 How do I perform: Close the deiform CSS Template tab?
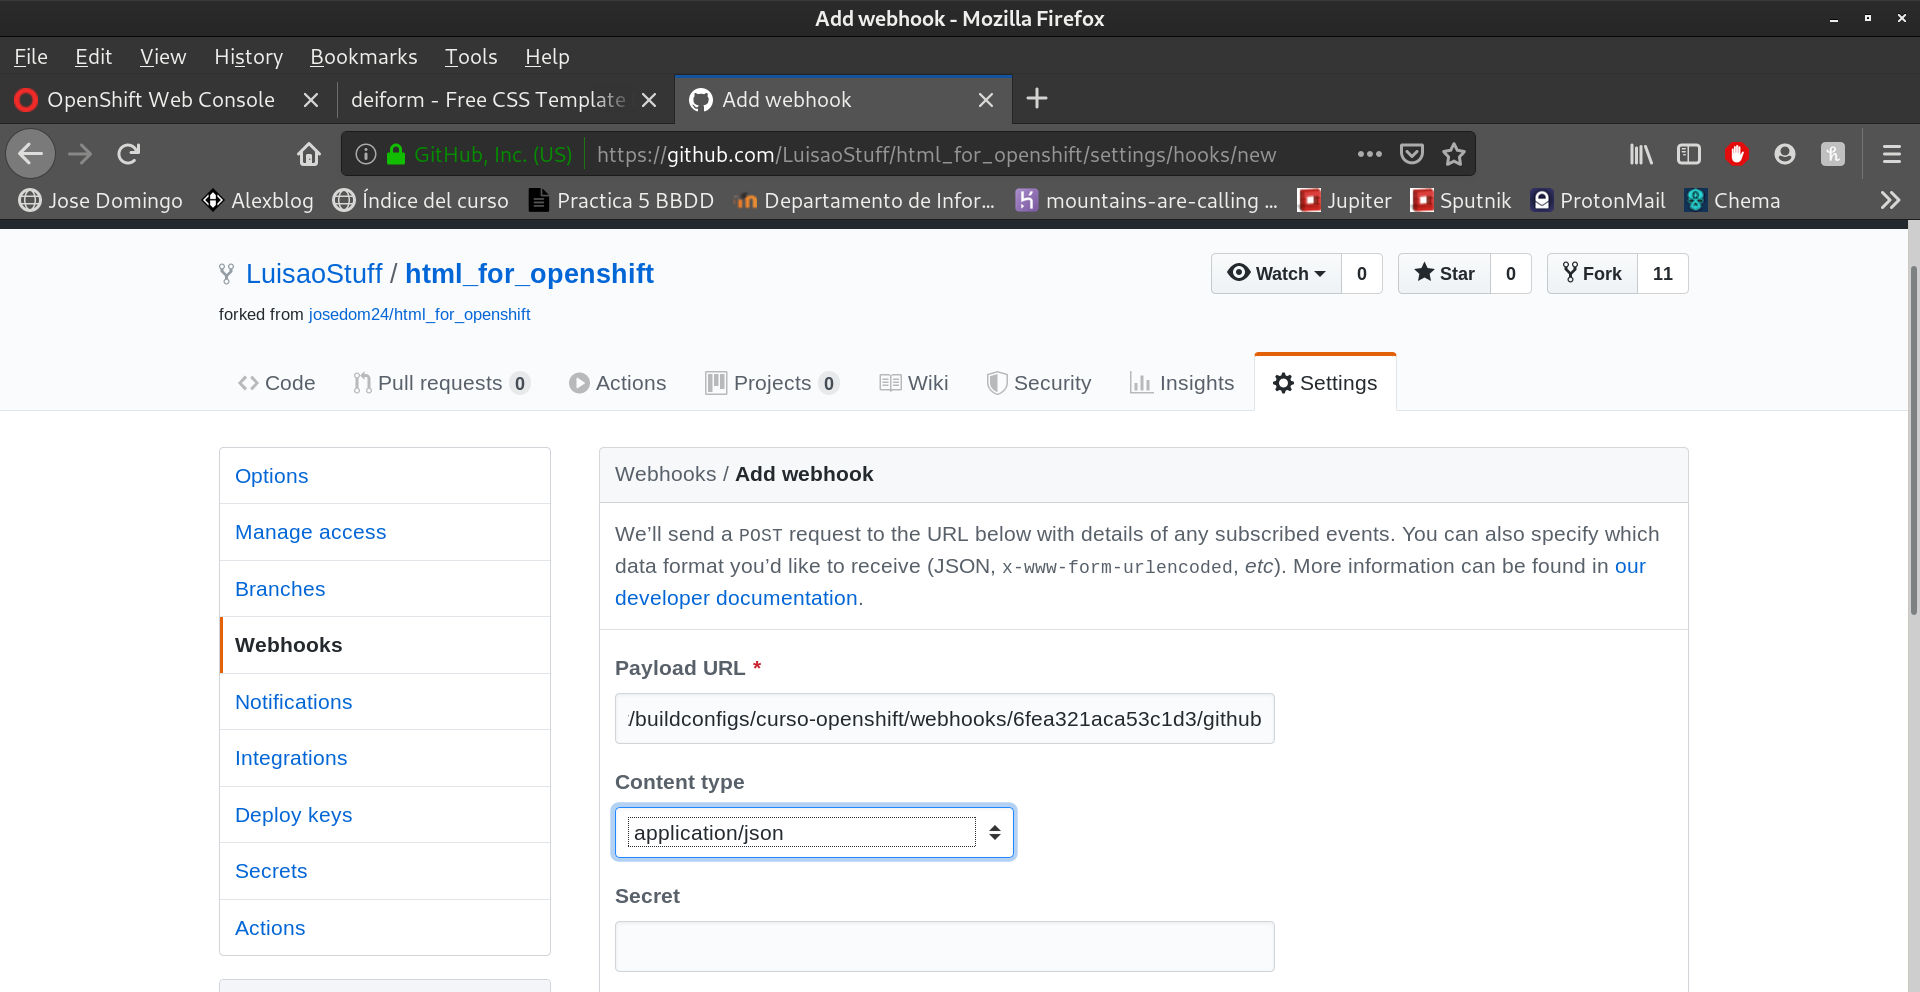click(x=649, y=100)
